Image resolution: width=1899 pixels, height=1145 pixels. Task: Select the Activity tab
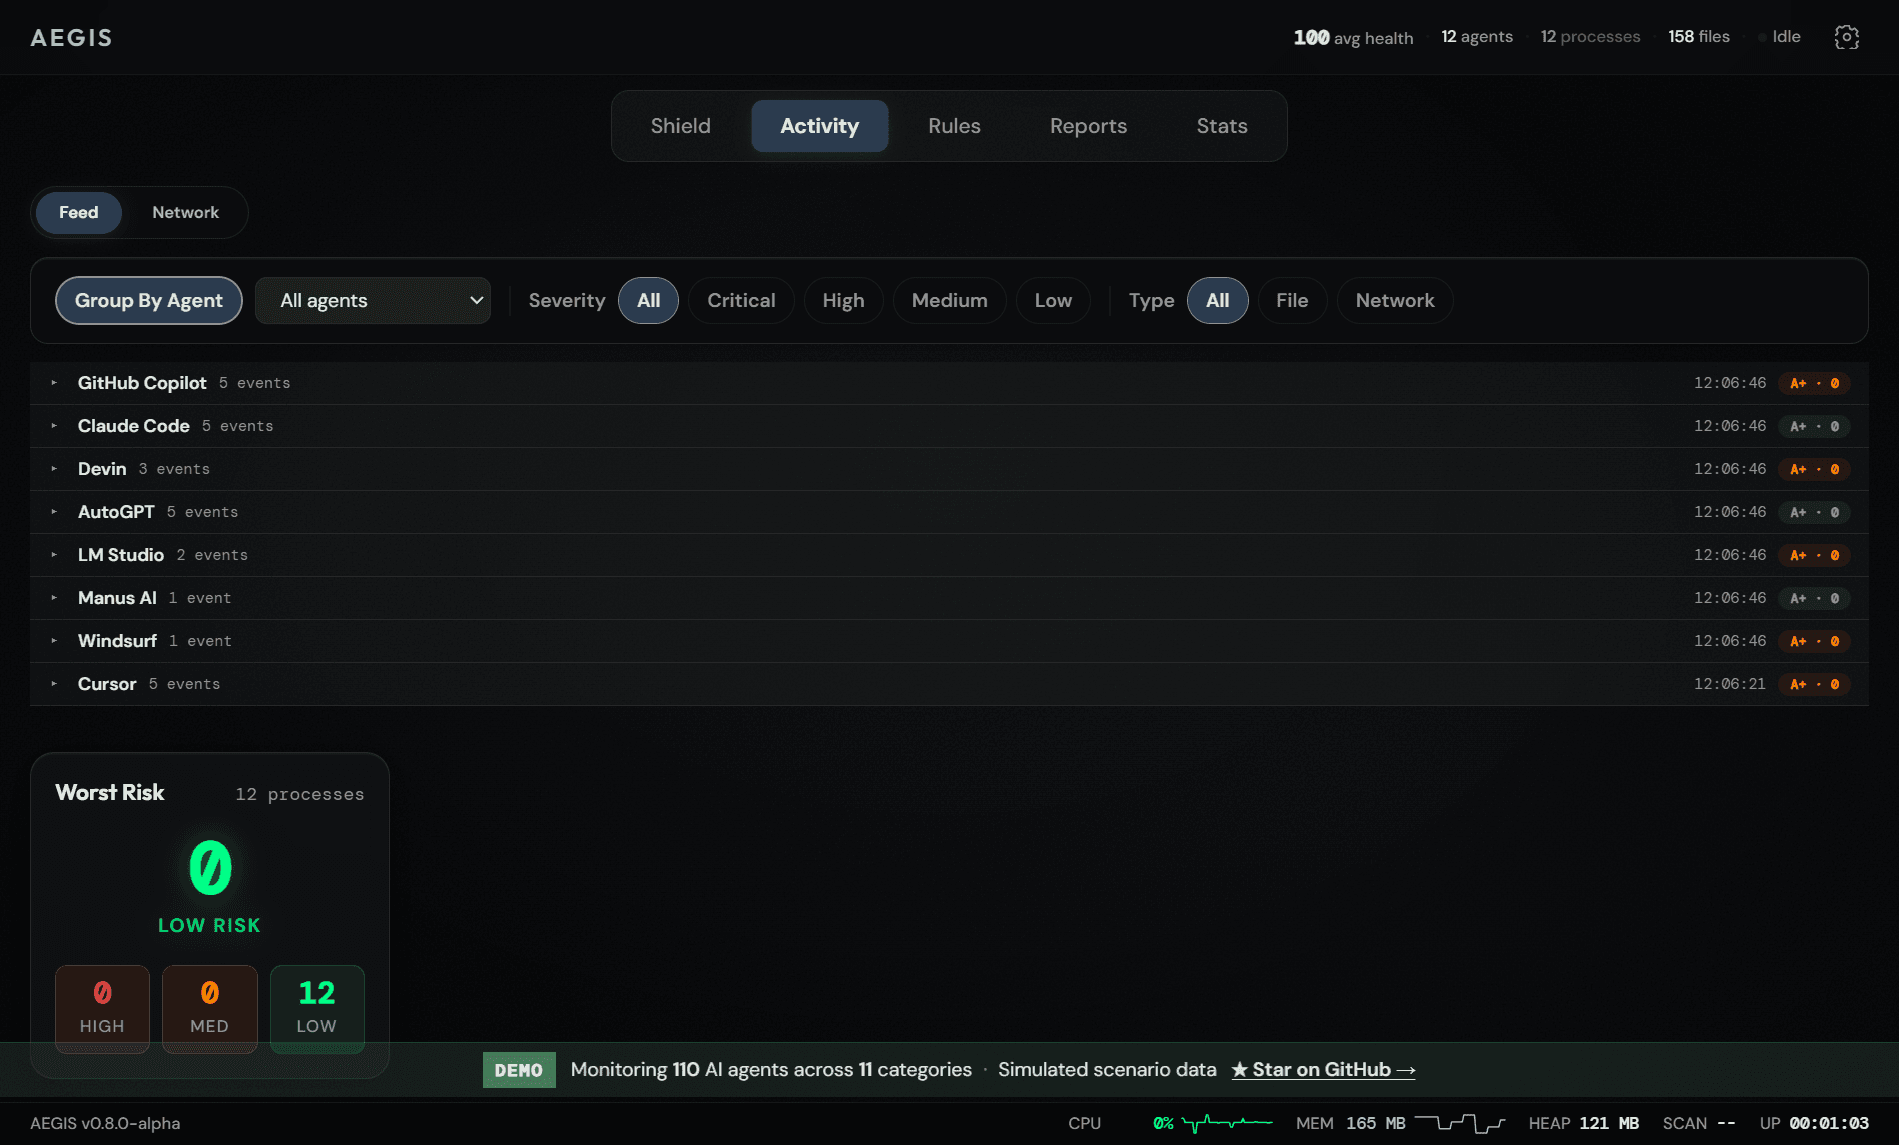pyautogui.click(x=819, y=126)
